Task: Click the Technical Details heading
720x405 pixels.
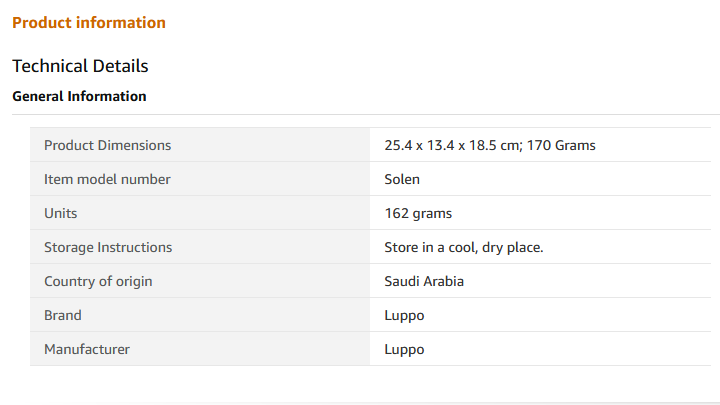Action: tap(80, 66)
